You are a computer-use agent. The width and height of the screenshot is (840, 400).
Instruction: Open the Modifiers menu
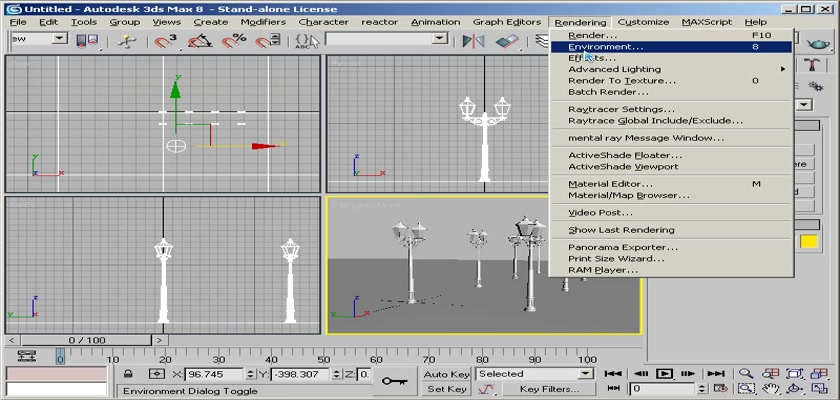[263, 22]
